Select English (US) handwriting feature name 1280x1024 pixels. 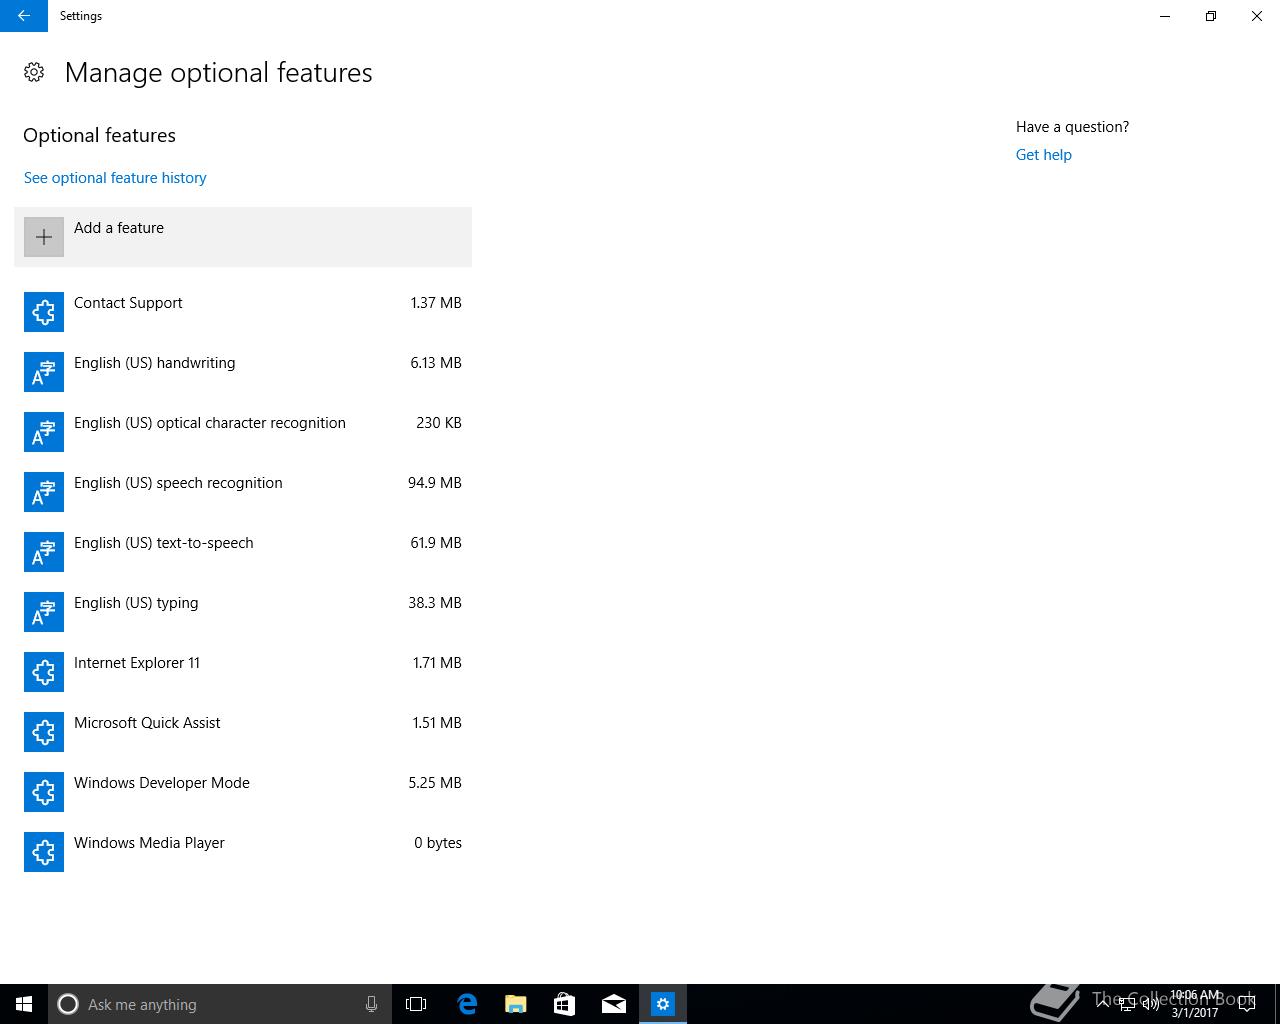tap(155, 363)
